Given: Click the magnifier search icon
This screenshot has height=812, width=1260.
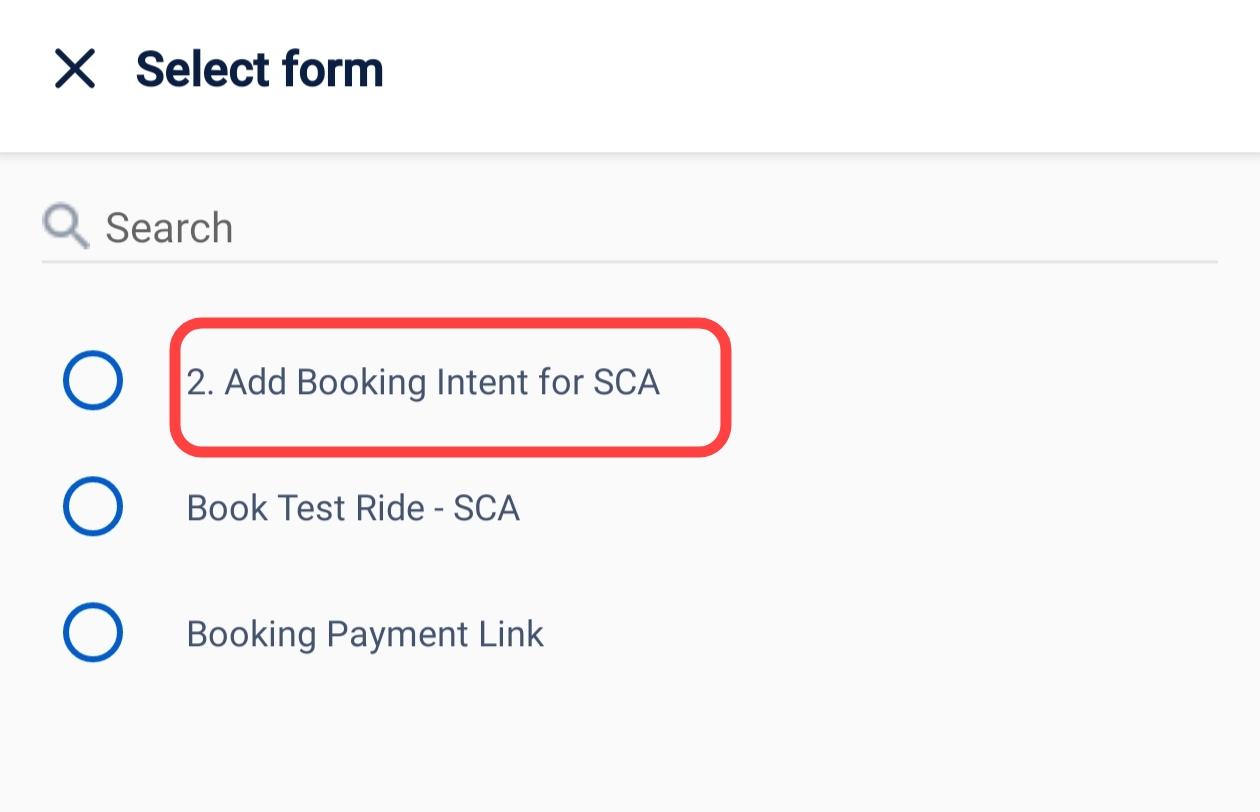Looking at the screenshot, I should pyautogui.click(x=66, y=227).
